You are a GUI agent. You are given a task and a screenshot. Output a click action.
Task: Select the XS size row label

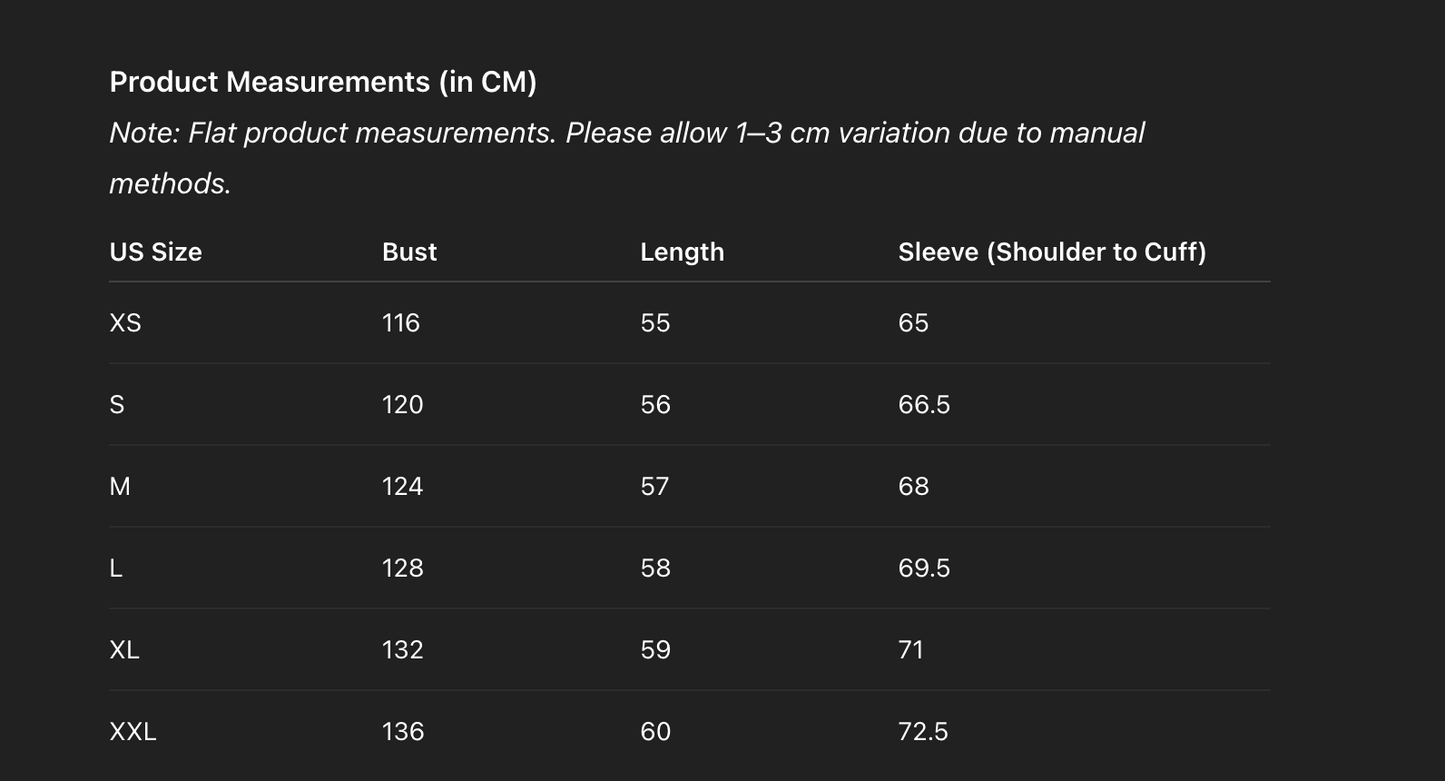(x=125, y=323)
